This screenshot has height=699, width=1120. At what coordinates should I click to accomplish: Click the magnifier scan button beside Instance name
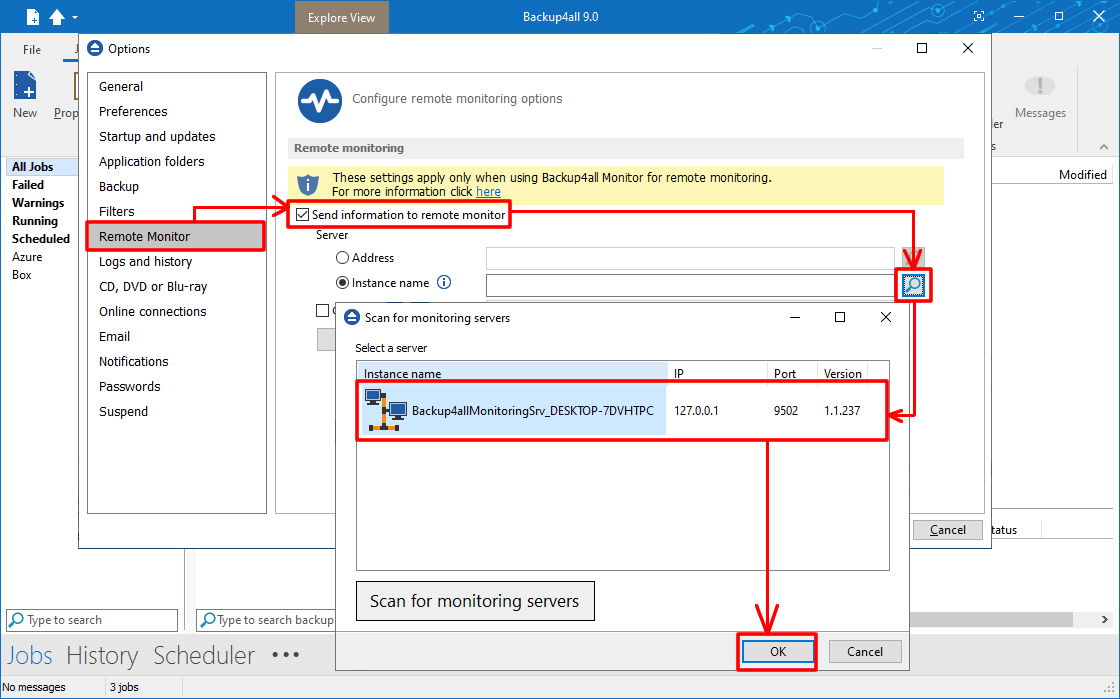[x=914, y=286]
